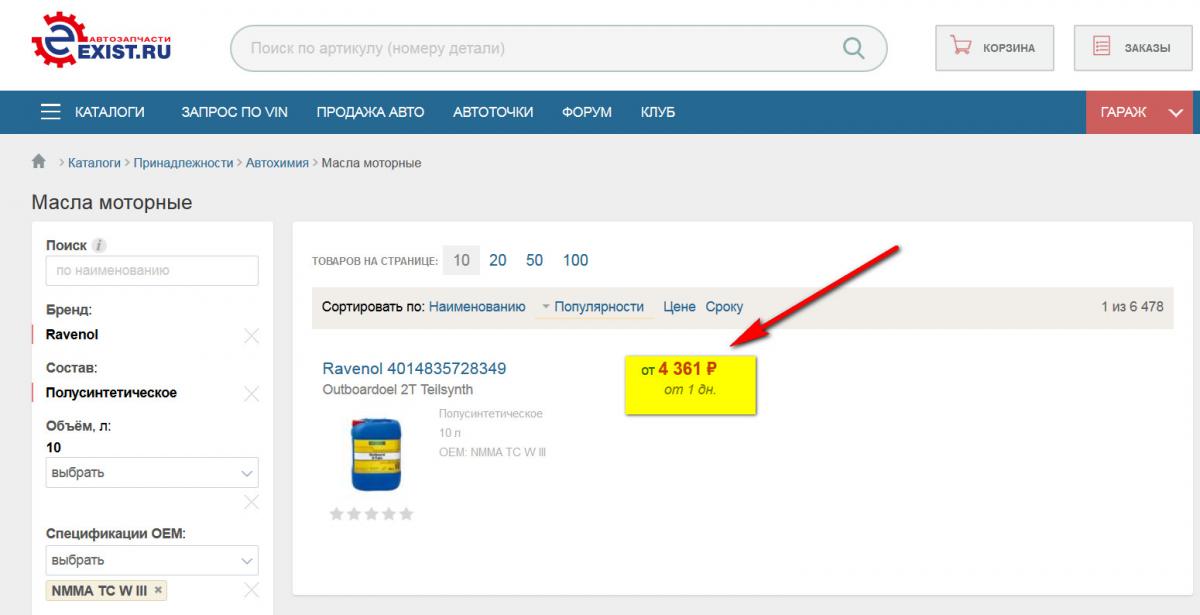Open the home icon in the breadcrumbs

(x=39, y=162)
